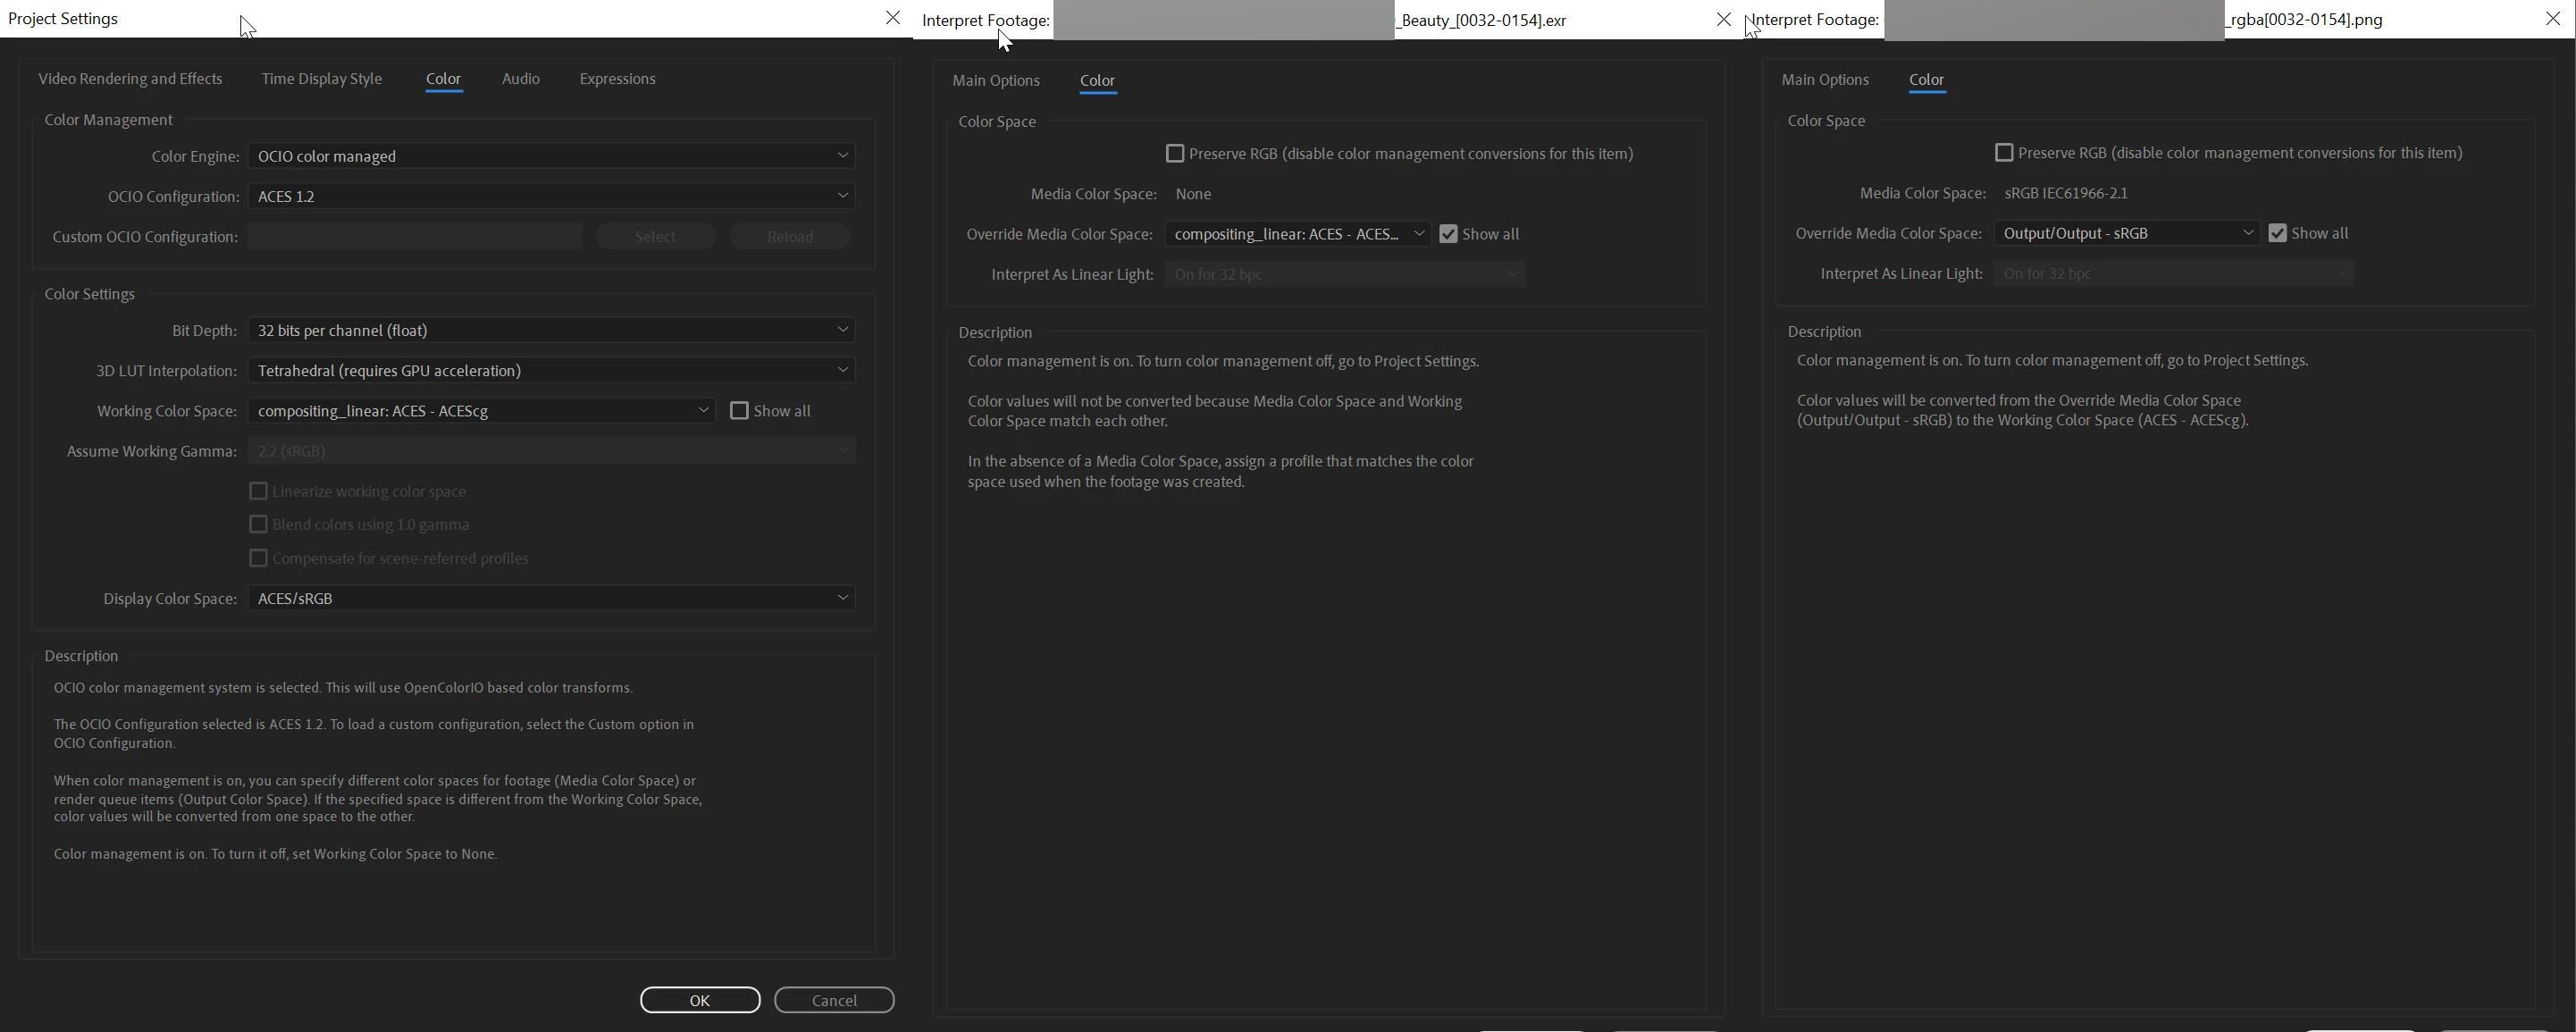Expand the Working Color Space dropdown
This screenshot has width=2576, height=1032.
click(481, 411)
